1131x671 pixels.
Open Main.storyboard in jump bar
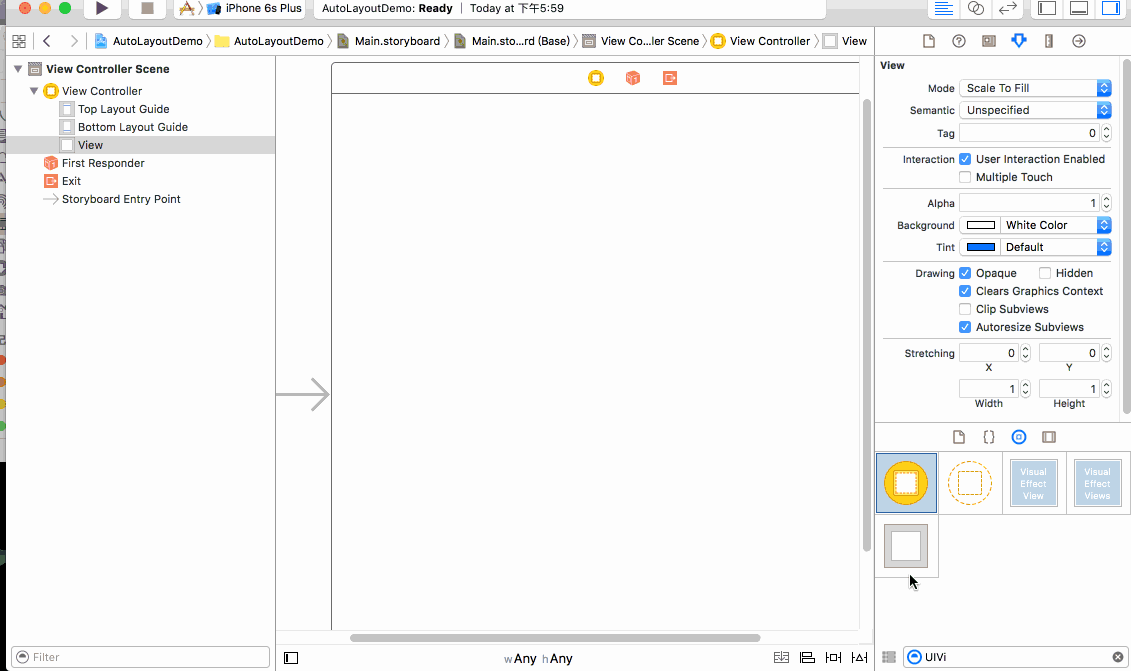pos(389,41)
